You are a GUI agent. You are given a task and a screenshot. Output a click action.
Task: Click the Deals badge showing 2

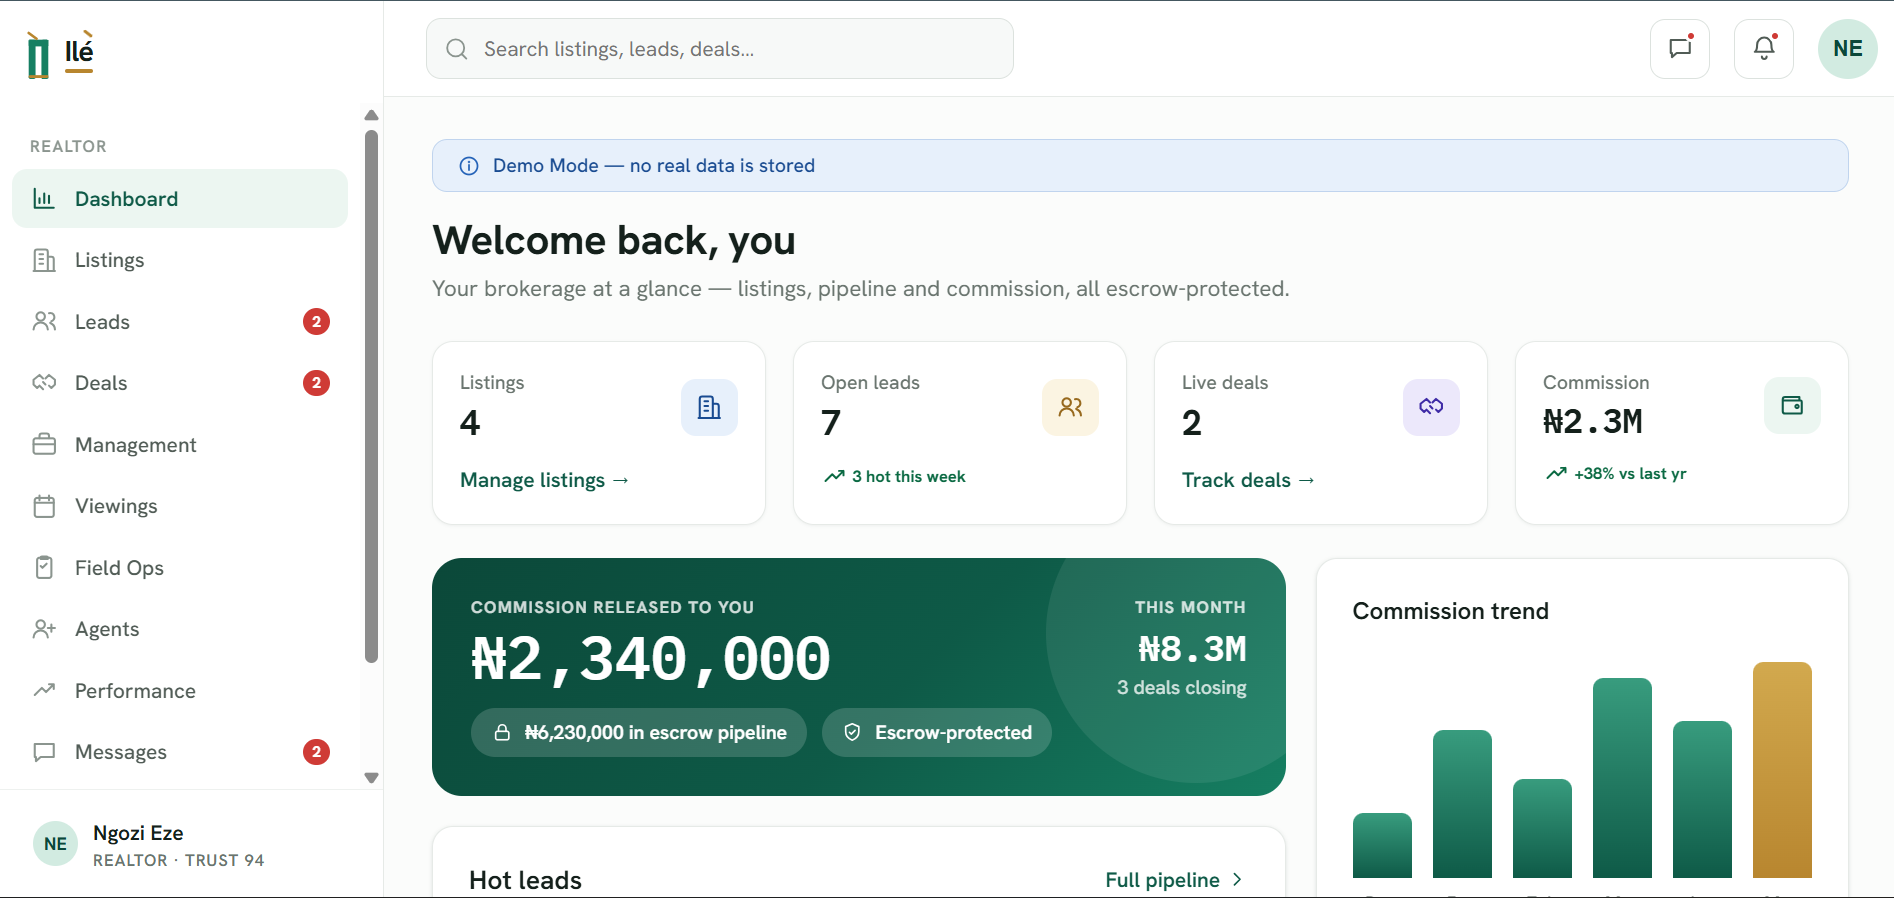316,383
